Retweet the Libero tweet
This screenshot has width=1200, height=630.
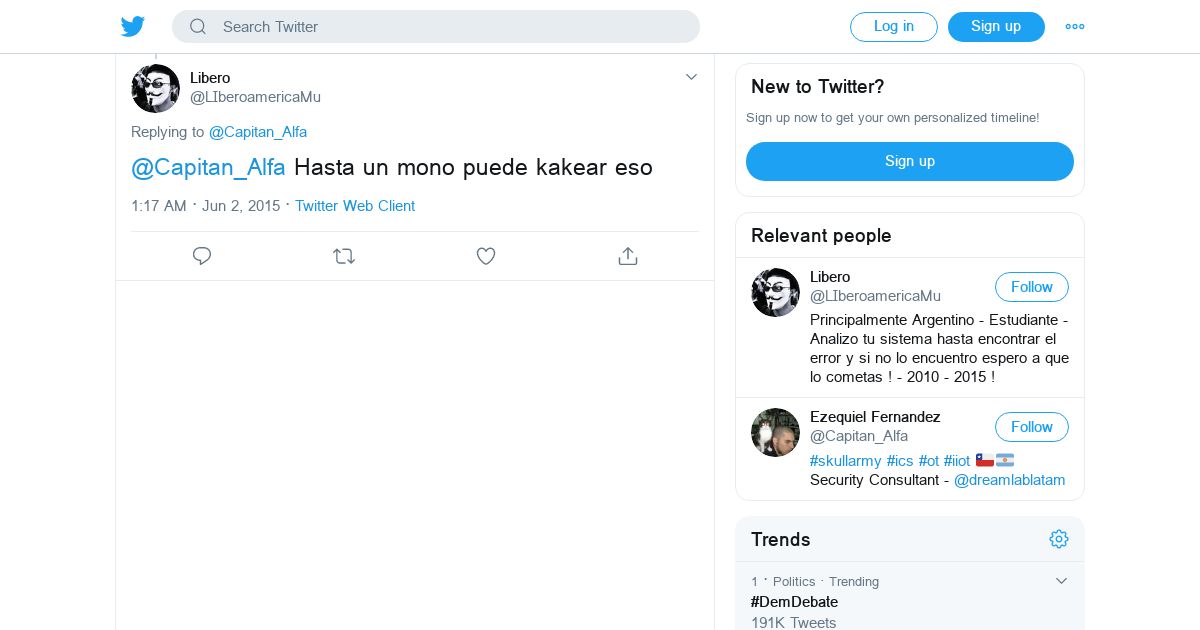[x=344, y=256]
